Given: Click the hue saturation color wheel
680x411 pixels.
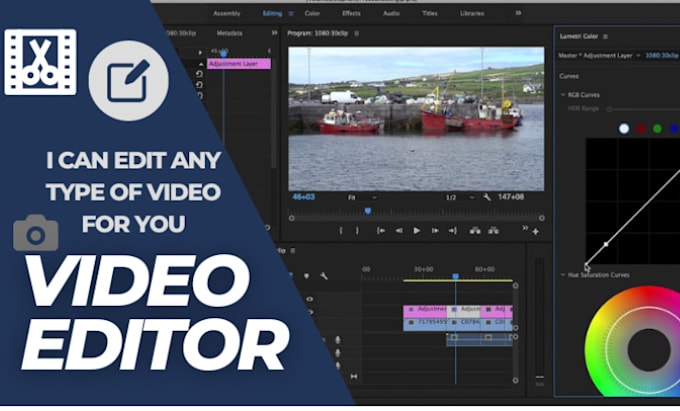Looking at the screenshot, I should (633, 341).
